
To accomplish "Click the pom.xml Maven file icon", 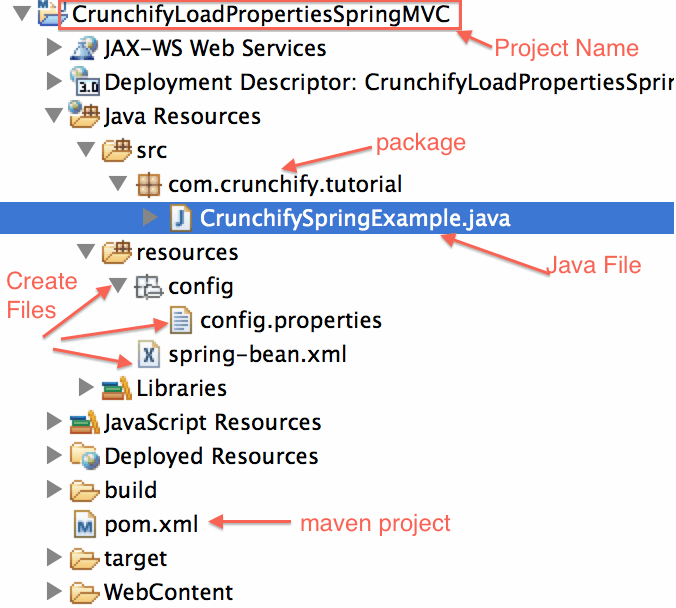I will (85, 524).
